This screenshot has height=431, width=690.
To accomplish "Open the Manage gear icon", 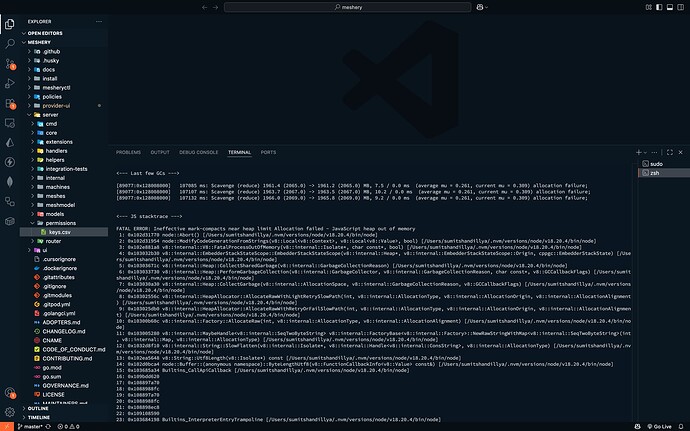I will (x=10, y=412).
